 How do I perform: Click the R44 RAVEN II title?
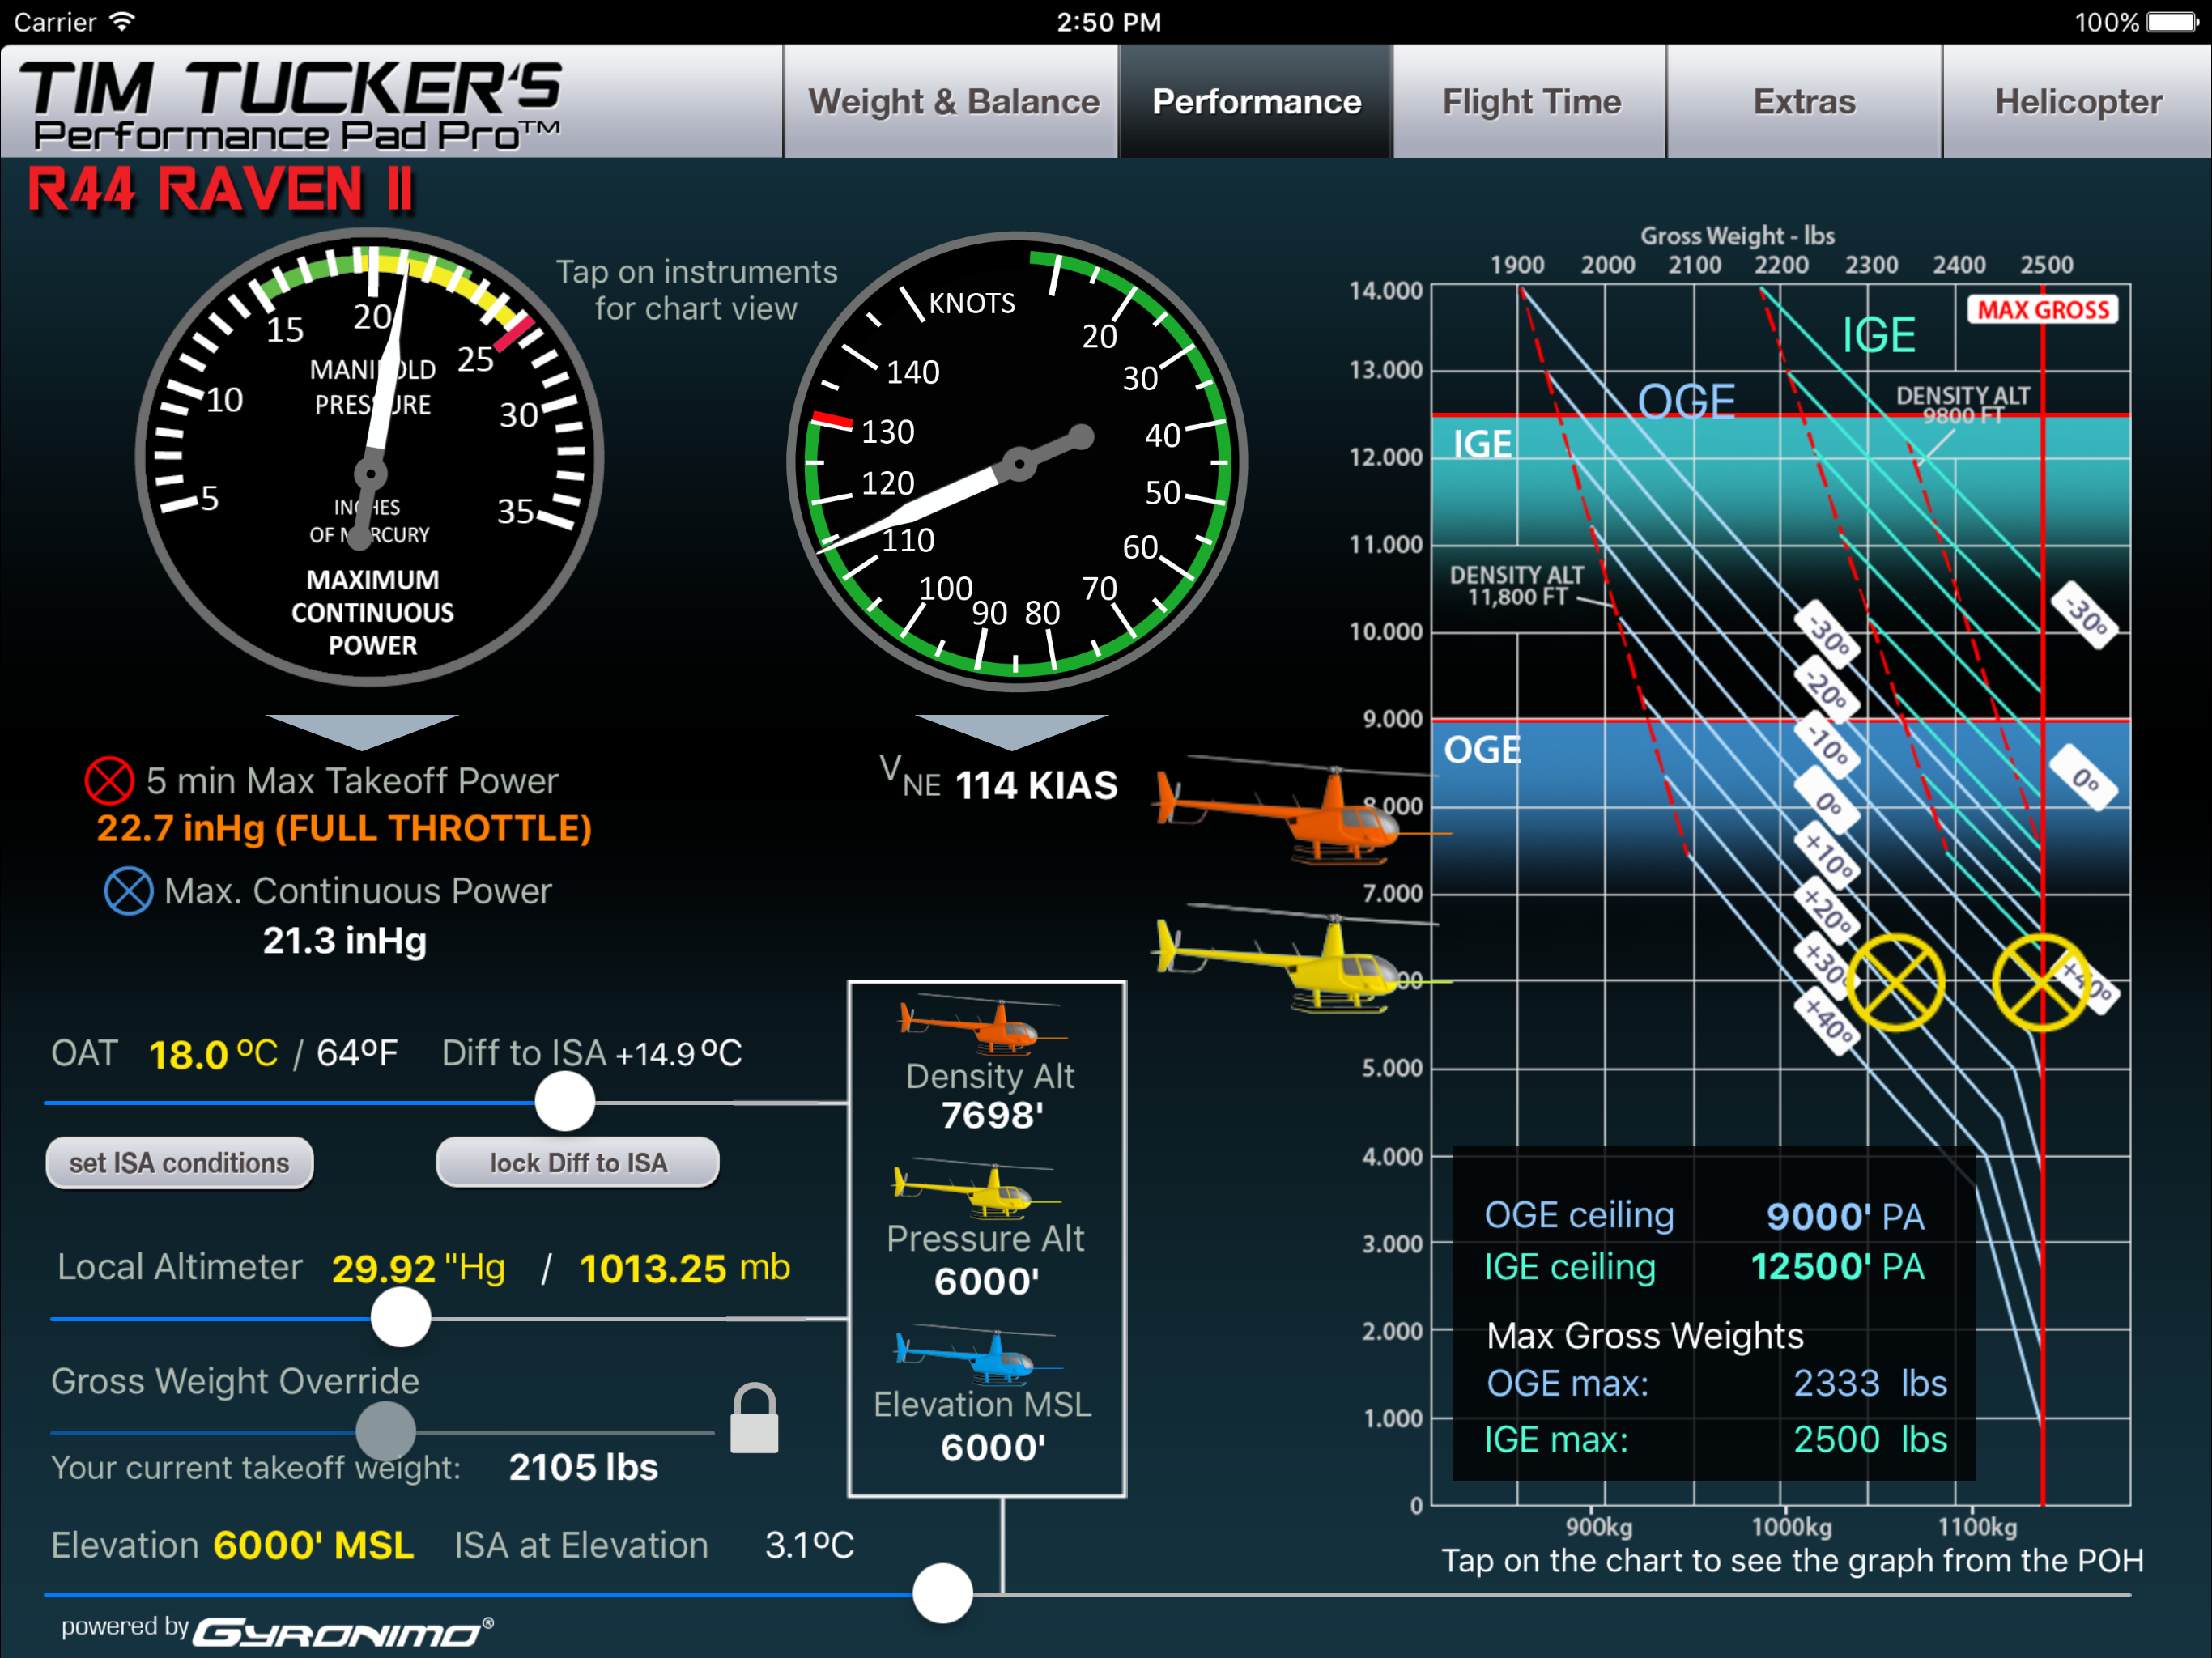click(x=221, y=190)
